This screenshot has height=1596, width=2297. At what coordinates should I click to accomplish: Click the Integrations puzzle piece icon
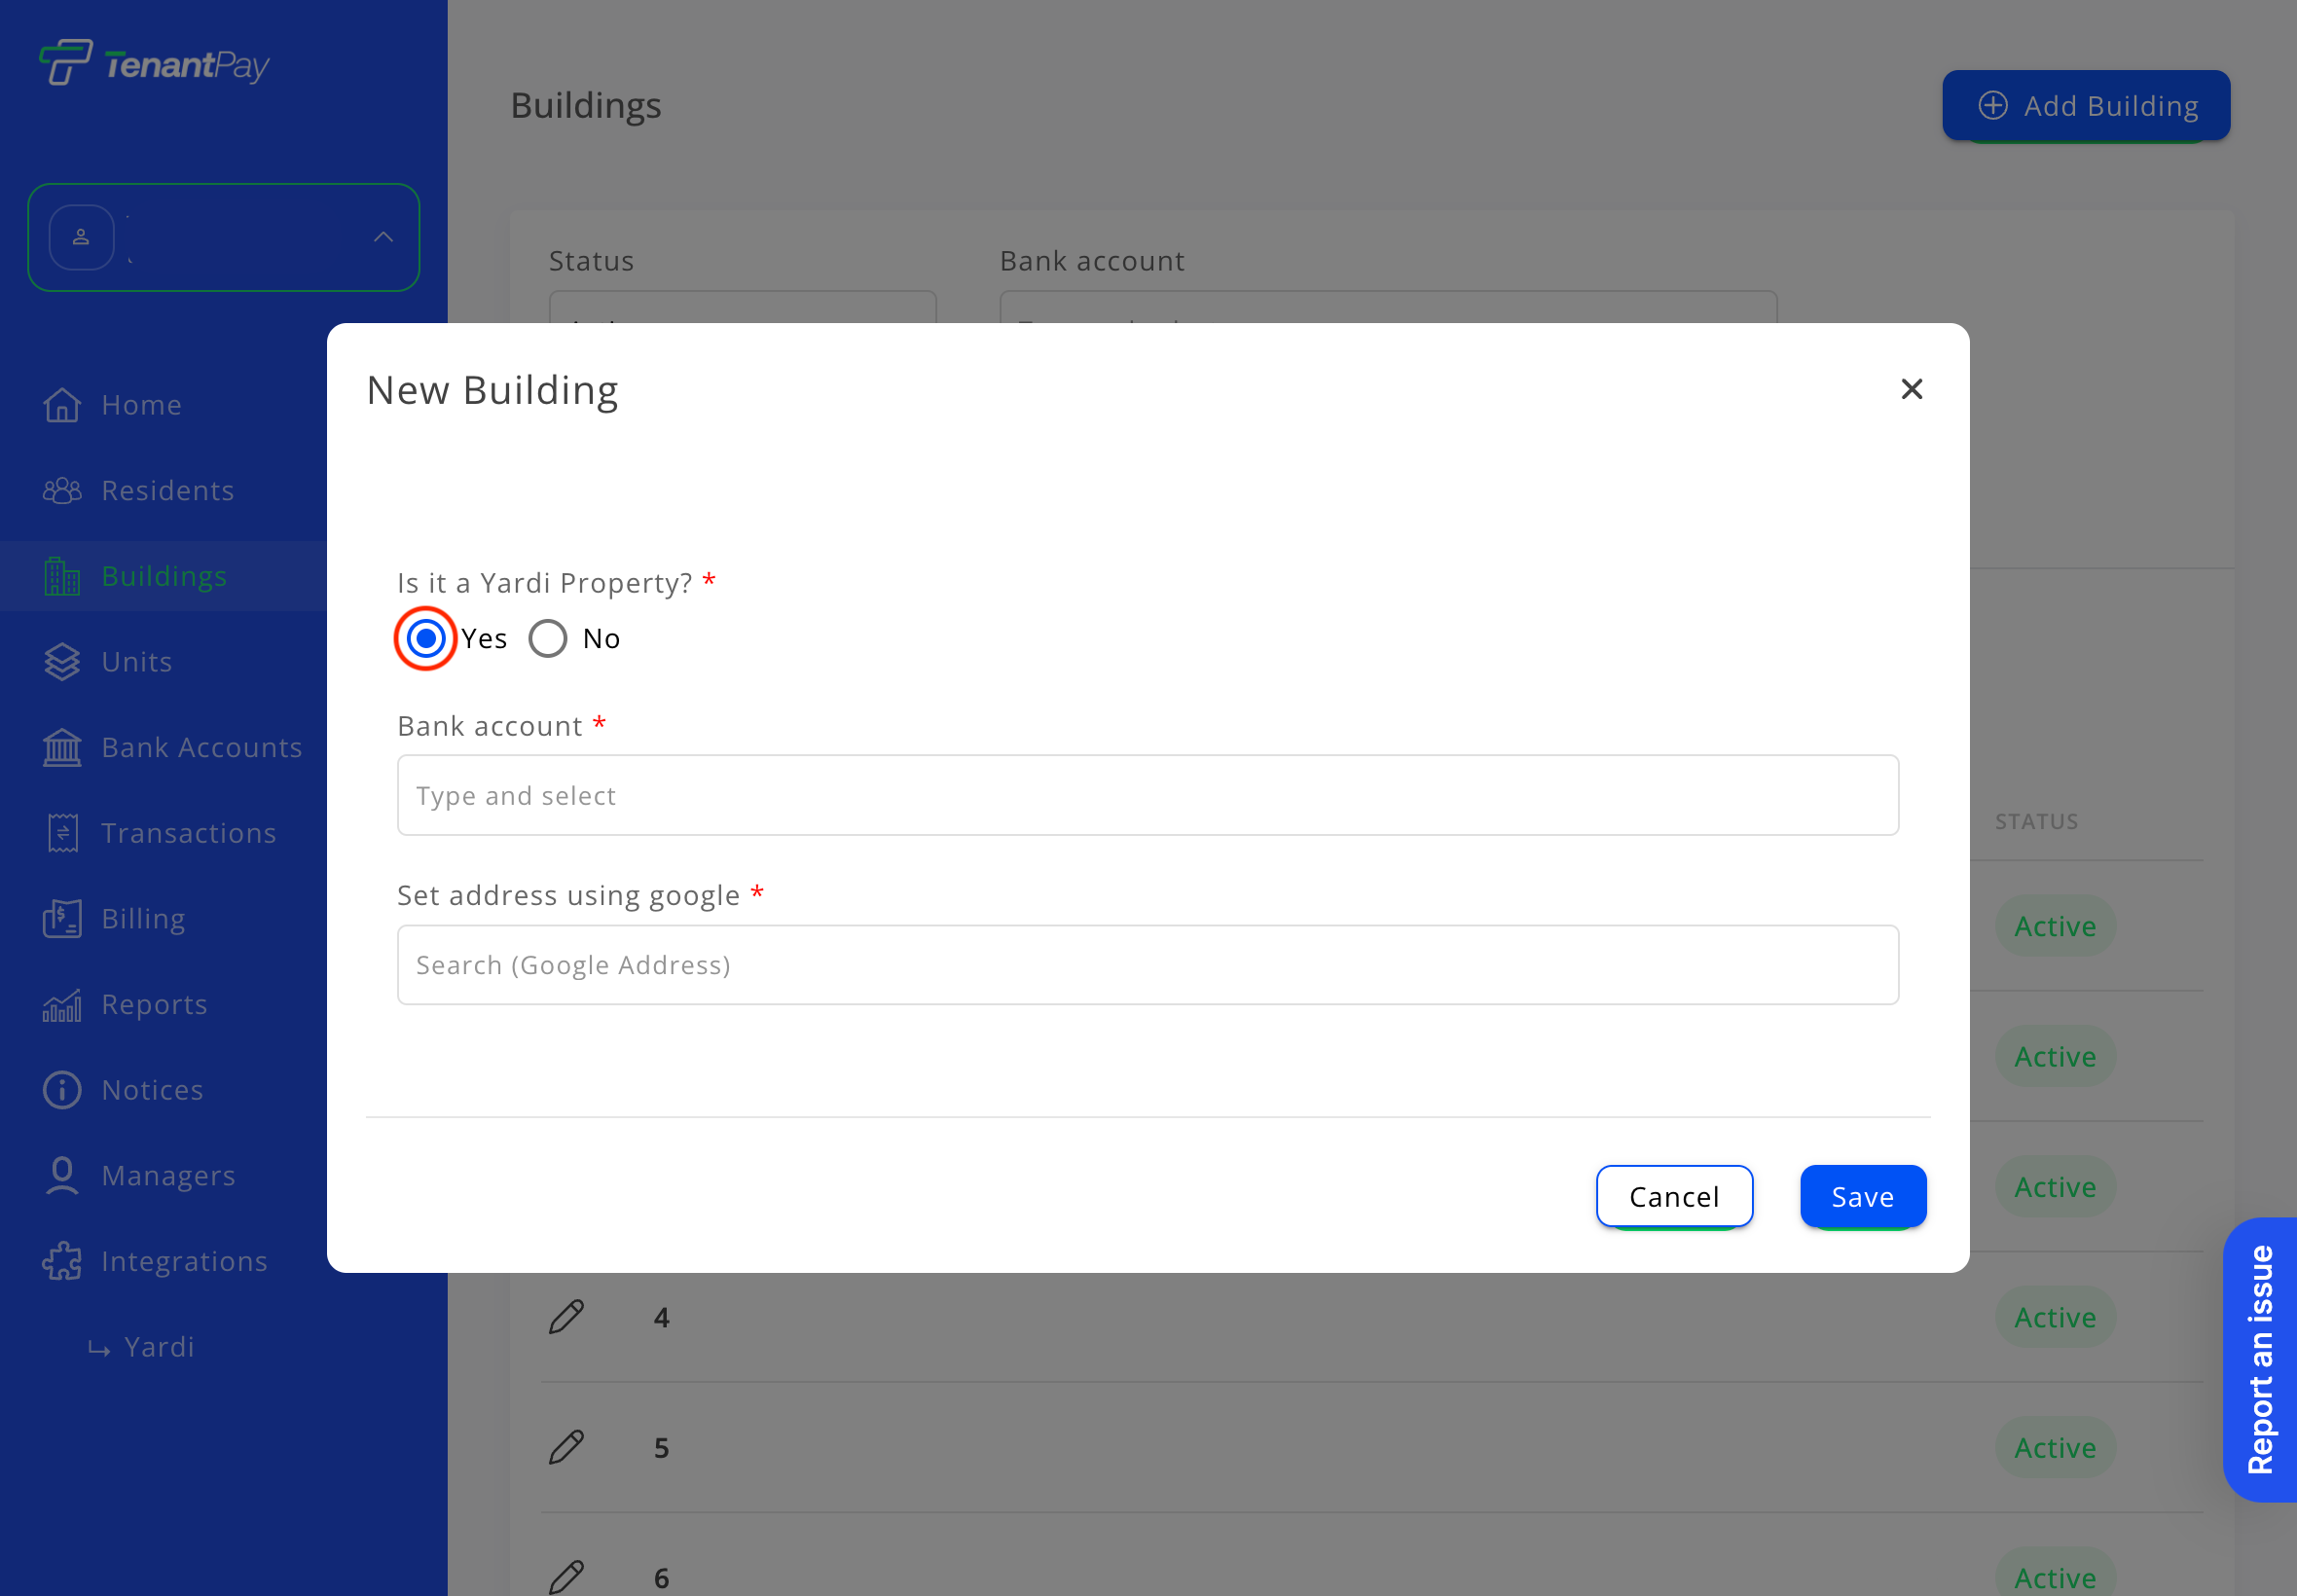click(62, 1261)
